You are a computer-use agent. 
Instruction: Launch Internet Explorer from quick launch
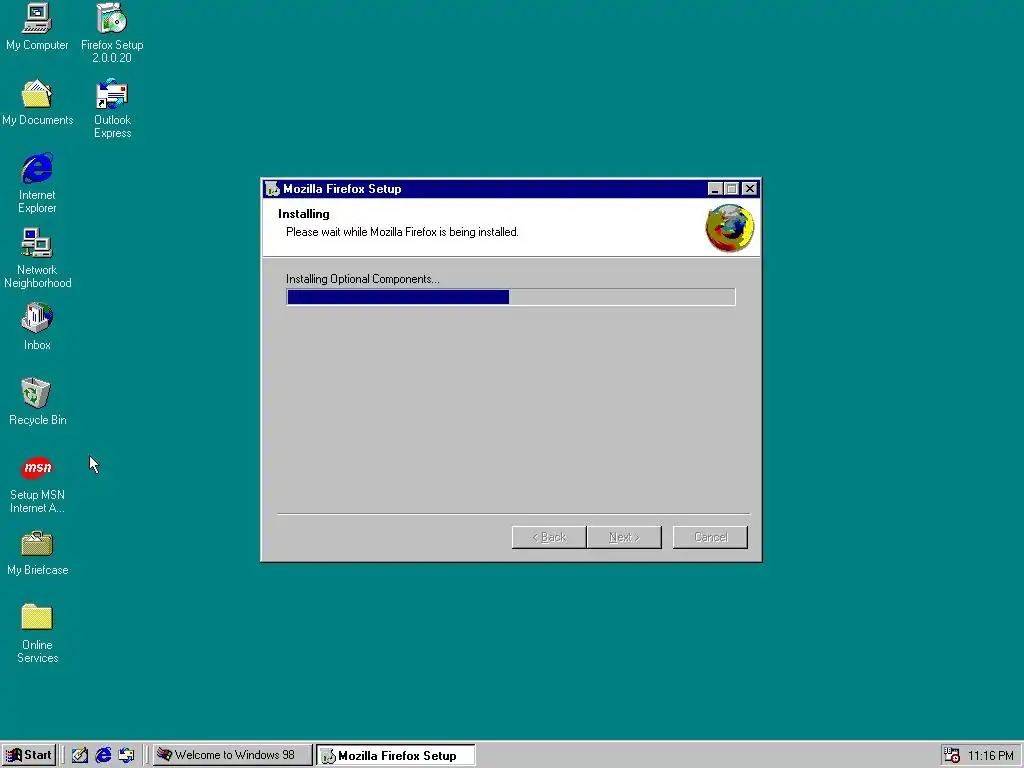103,755
